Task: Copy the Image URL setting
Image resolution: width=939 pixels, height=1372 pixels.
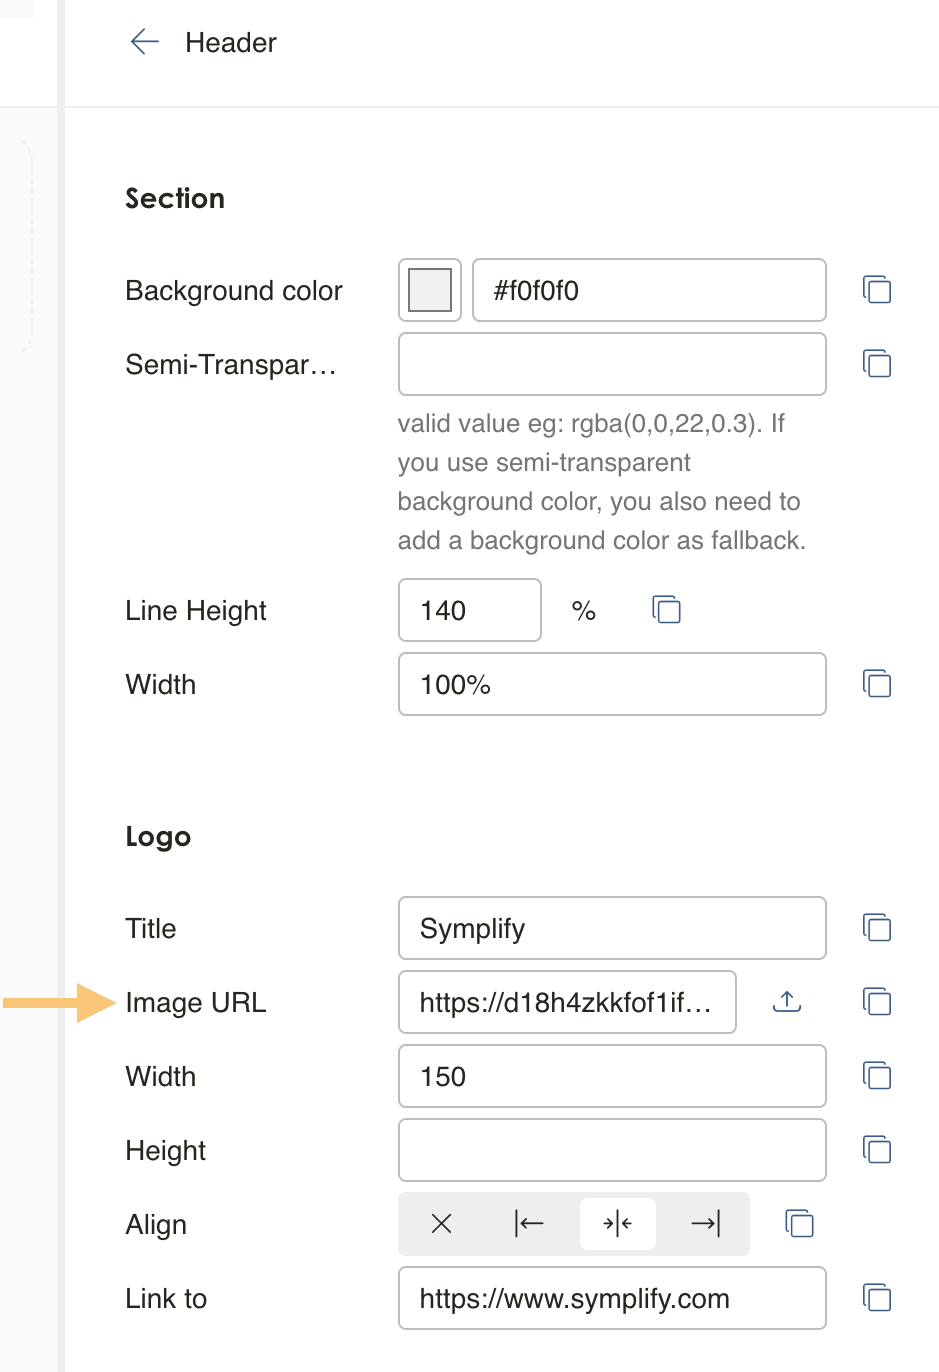Action: click(x=877, y=1002)
